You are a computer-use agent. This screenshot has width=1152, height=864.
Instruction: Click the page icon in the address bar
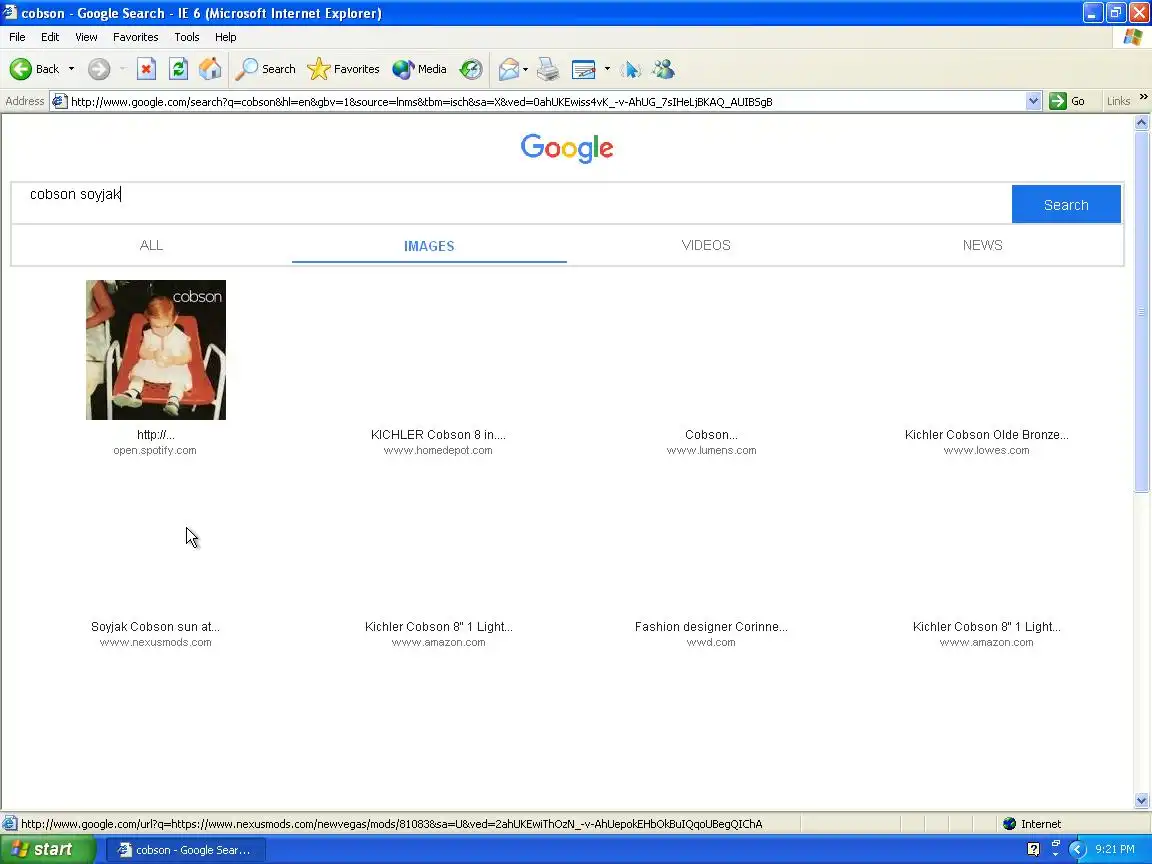pyautogui.click(x=60, y=101)
